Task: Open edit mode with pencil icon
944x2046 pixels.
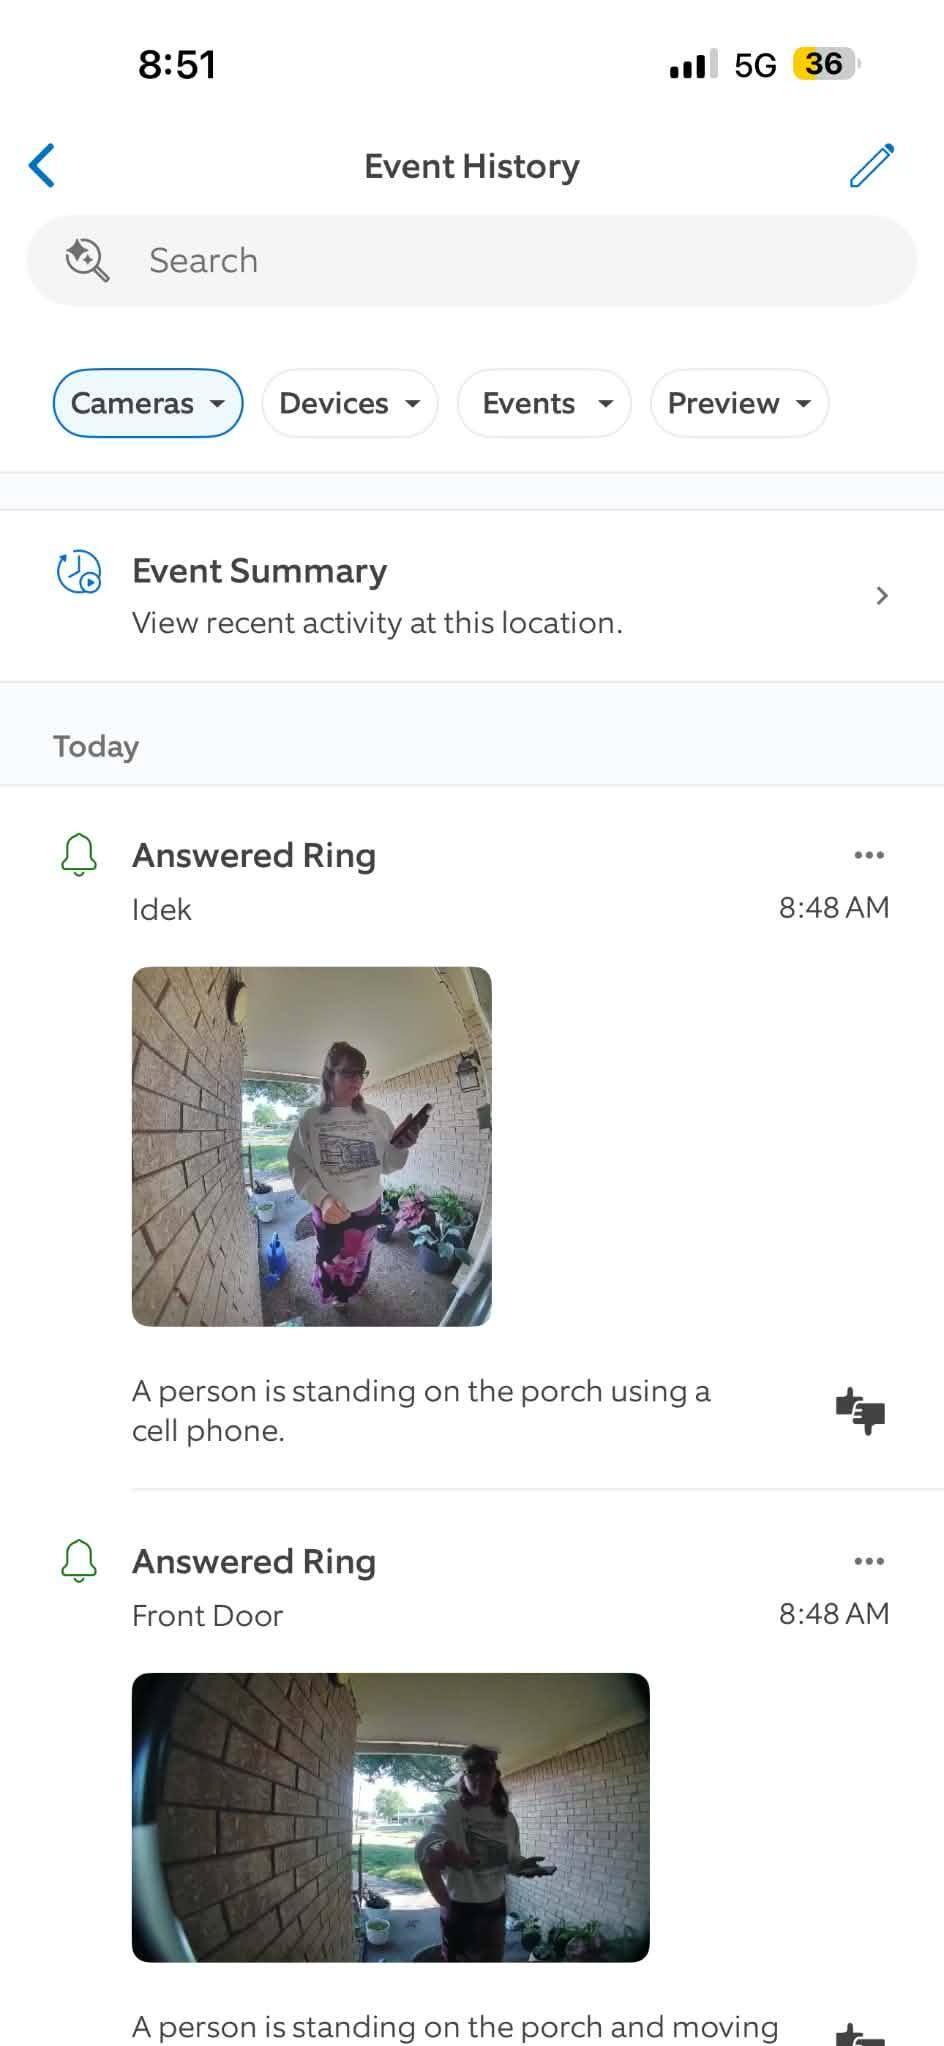Action: click(872, 165)
